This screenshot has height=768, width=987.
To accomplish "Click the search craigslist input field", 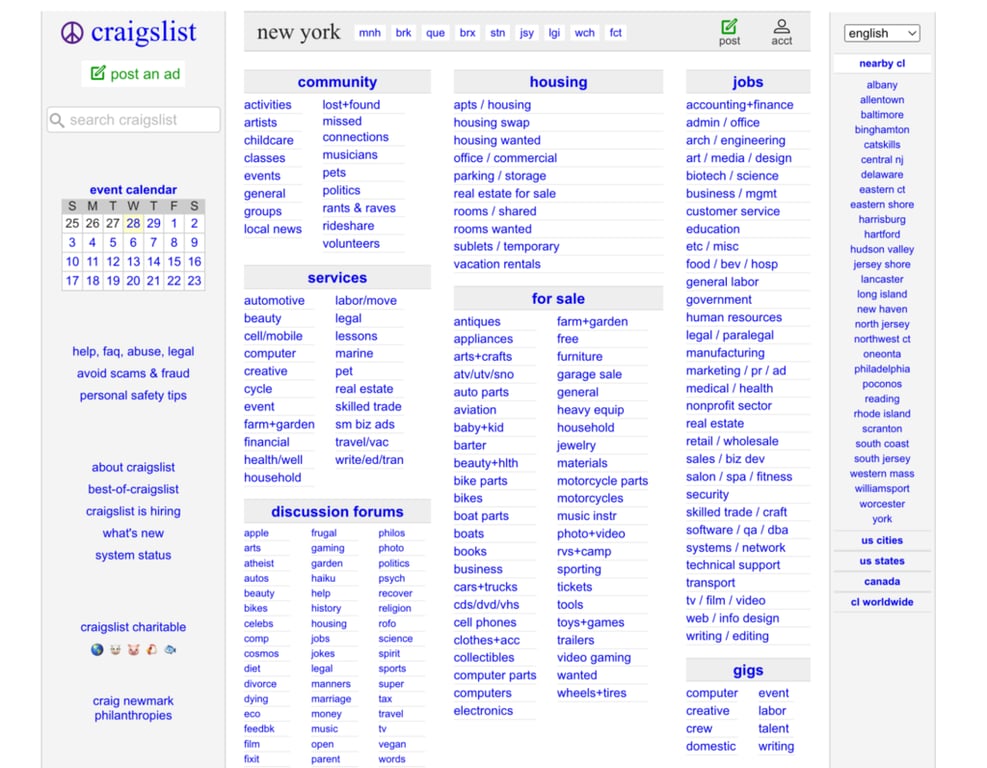I will [x=133, y=119].
